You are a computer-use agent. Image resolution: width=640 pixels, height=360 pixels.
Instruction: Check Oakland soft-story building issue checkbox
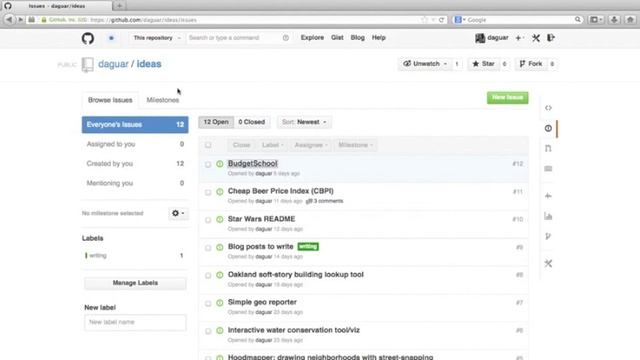tap(208, 276)
